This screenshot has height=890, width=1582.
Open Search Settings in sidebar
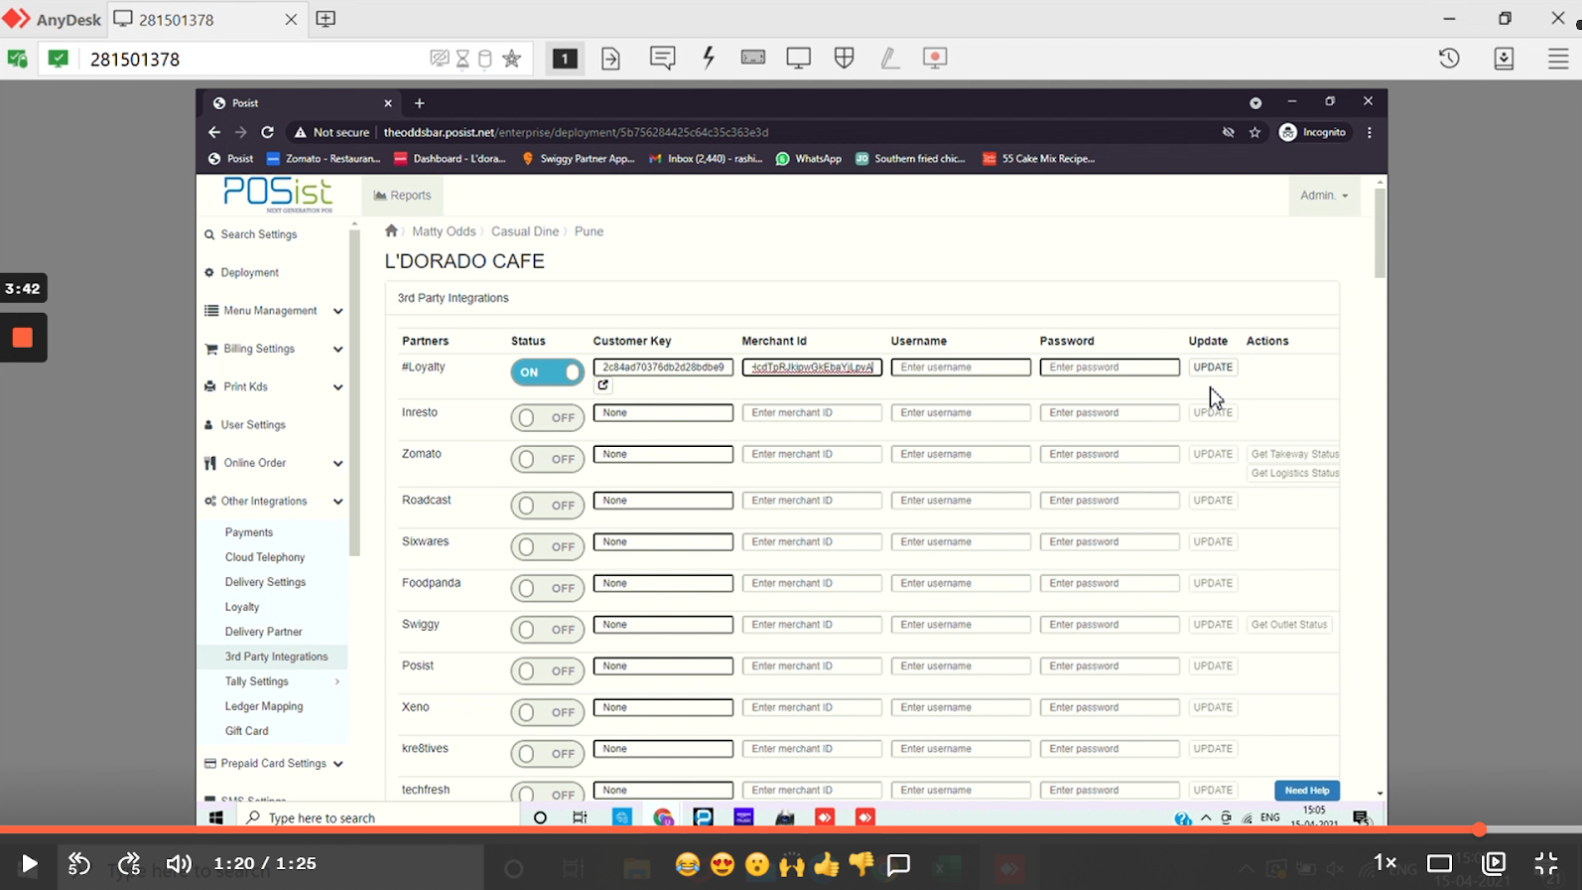[259, 234]
